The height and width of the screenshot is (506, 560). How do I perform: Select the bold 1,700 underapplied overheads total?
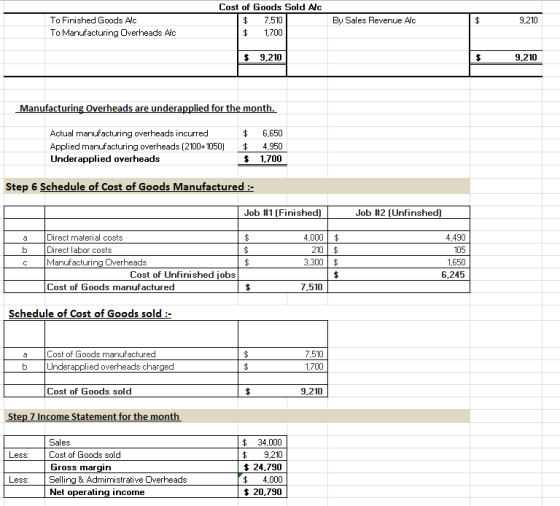click(x=271, y=159)
